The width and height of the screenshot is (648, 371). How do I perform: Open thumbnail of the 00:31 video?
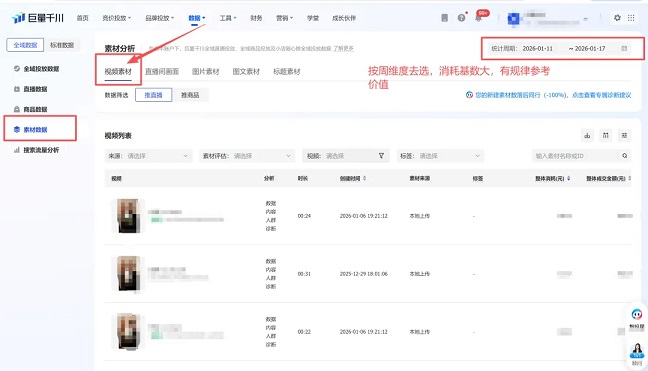pos(129,273)
